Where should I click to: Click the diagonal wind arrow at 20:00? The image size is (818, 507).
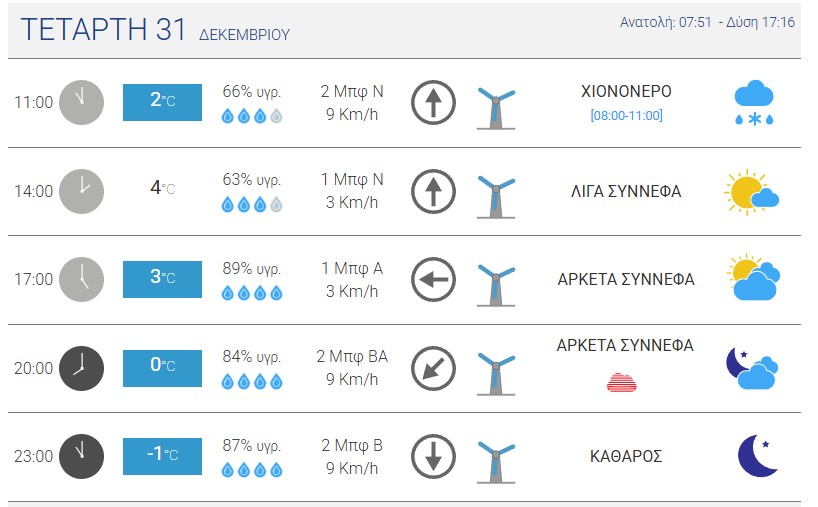tap(433, 368)
